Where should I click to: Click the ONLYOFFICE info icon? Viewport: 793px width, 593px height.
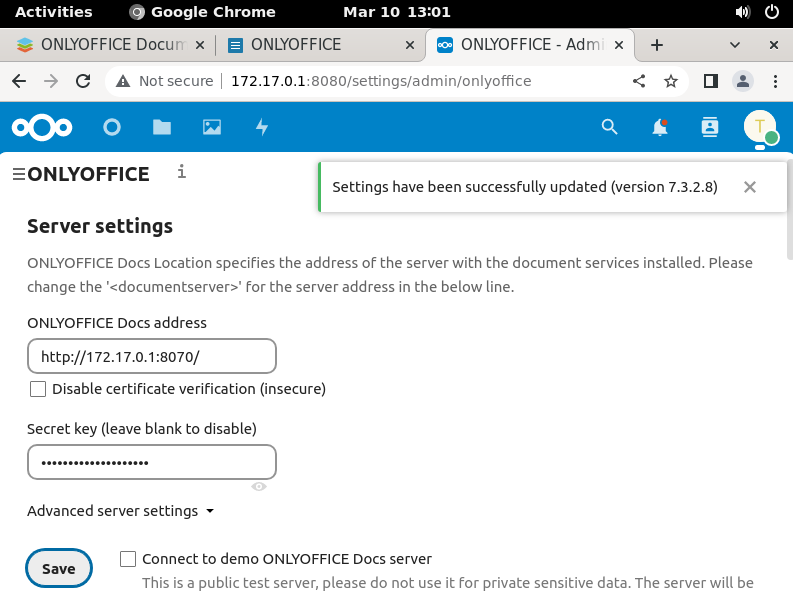click(x=181, y=172)
